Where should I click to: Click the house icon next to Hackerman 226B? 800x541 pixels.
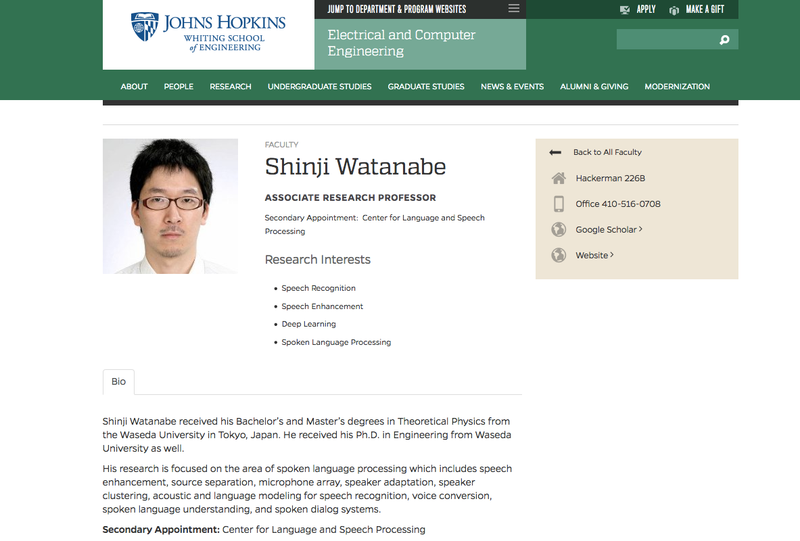pyautogui.click(x=559, y=178)
